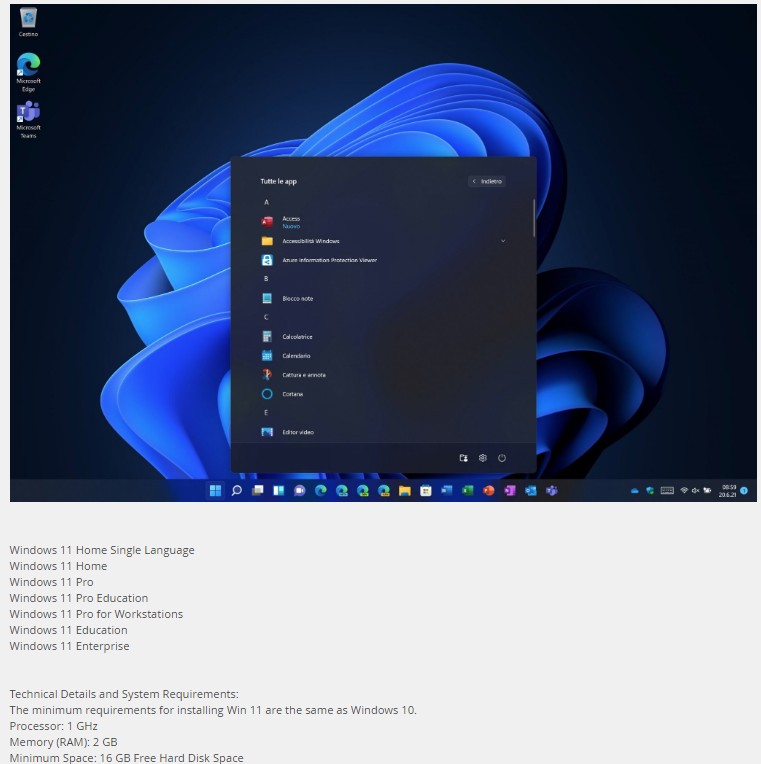Click the 'Windows 11 Pro' line
The image size is (761, 764).
[51, 582]
